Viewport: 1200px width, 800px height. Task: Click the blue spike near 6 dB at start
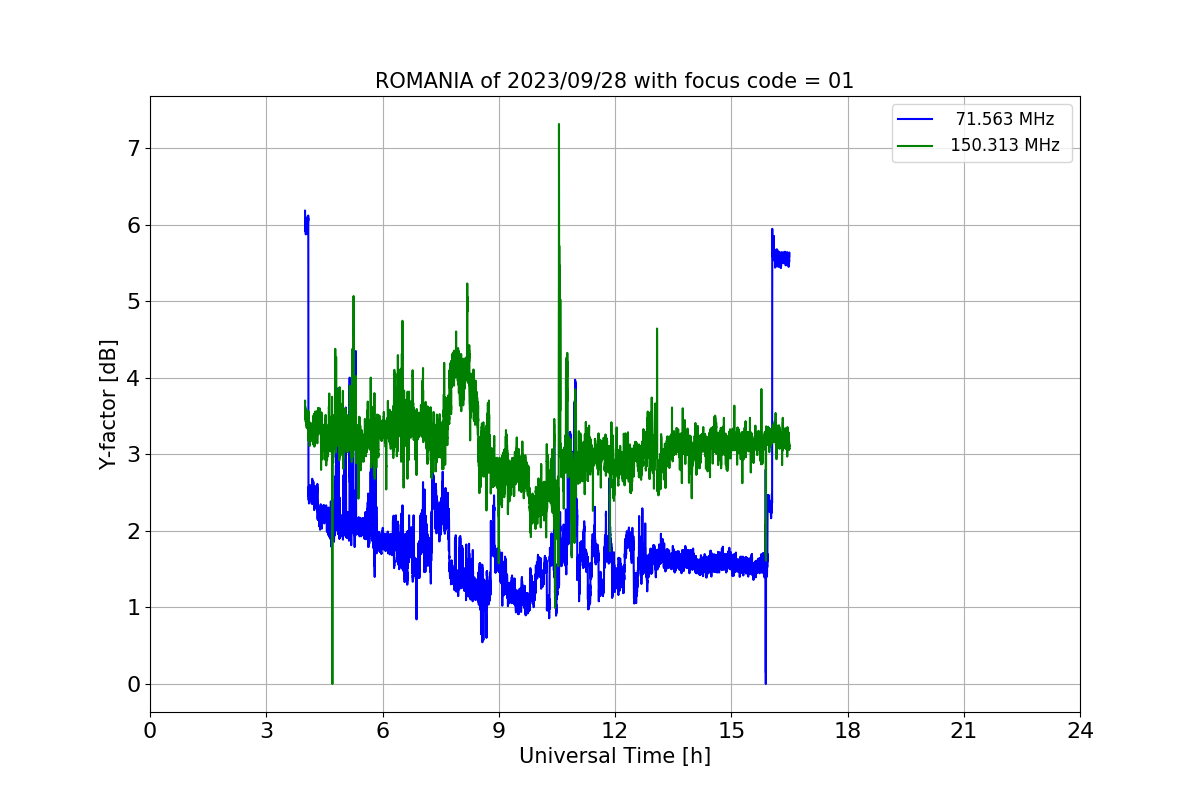click(306, 222)
